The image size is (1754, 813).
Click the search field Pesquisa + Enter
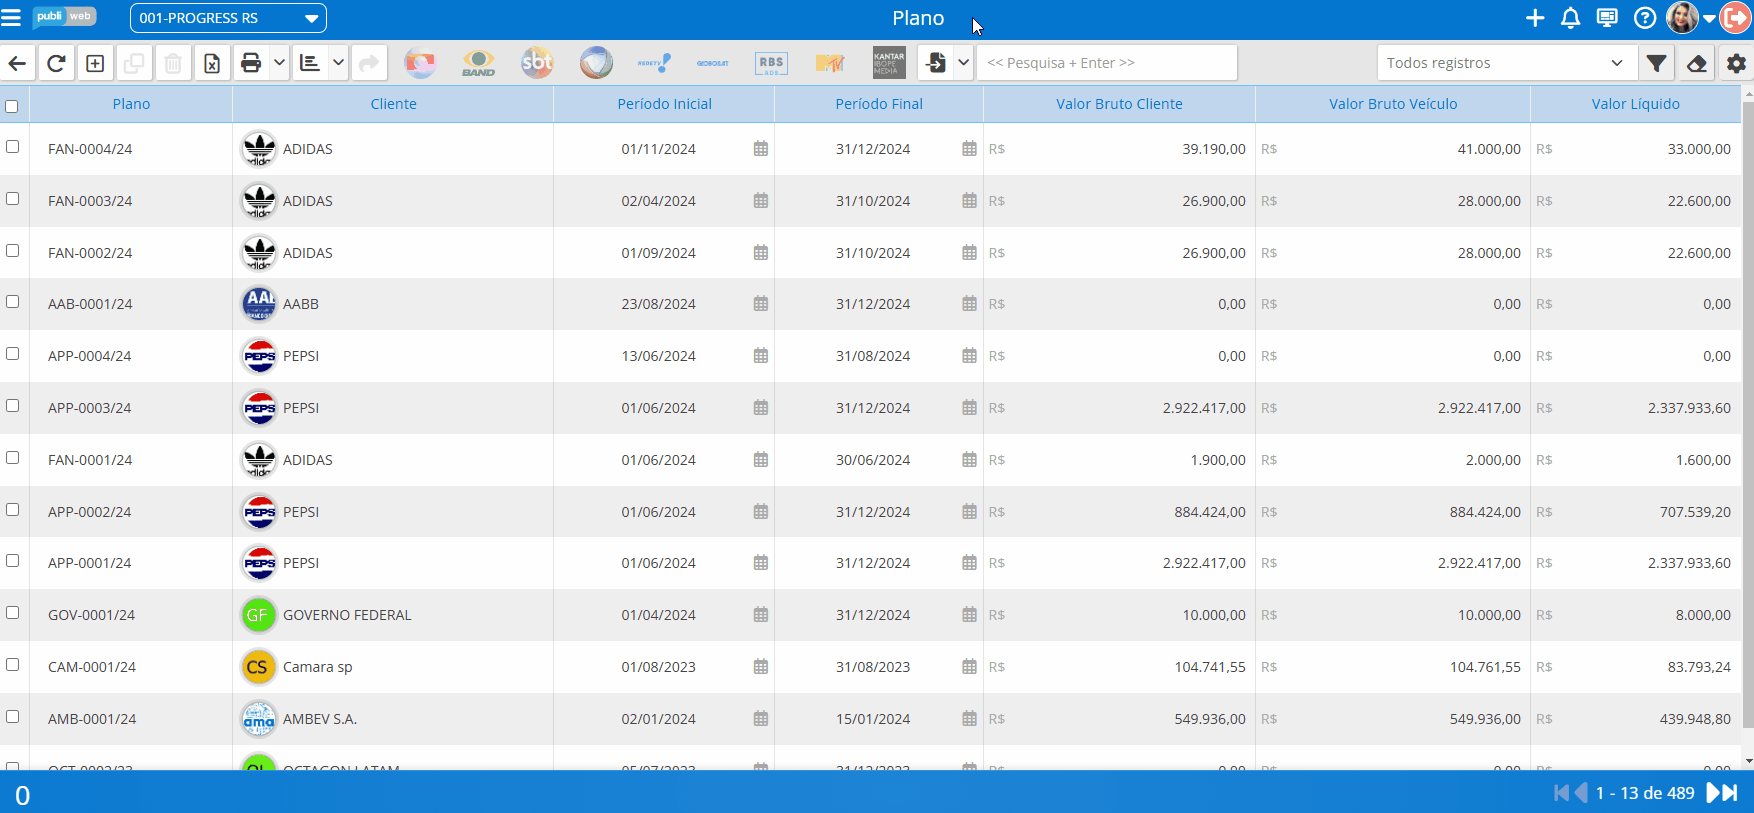click(x=1107, y=63)
